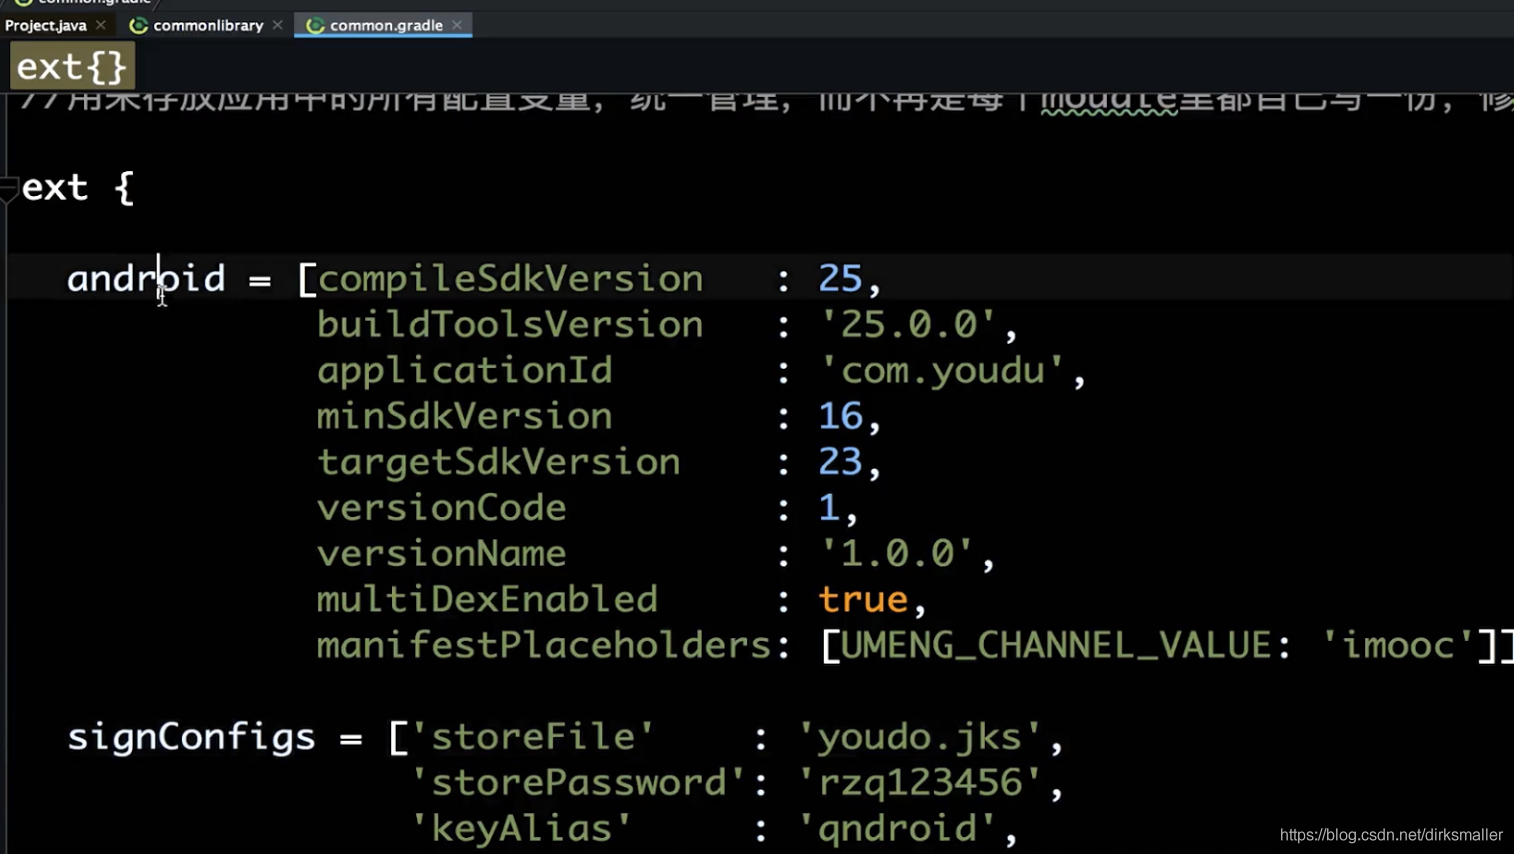Click the true value of multiDexEnabled
Image resolution: width=1514 pixels, height=854 pixels.
click(x=863, y=600)
